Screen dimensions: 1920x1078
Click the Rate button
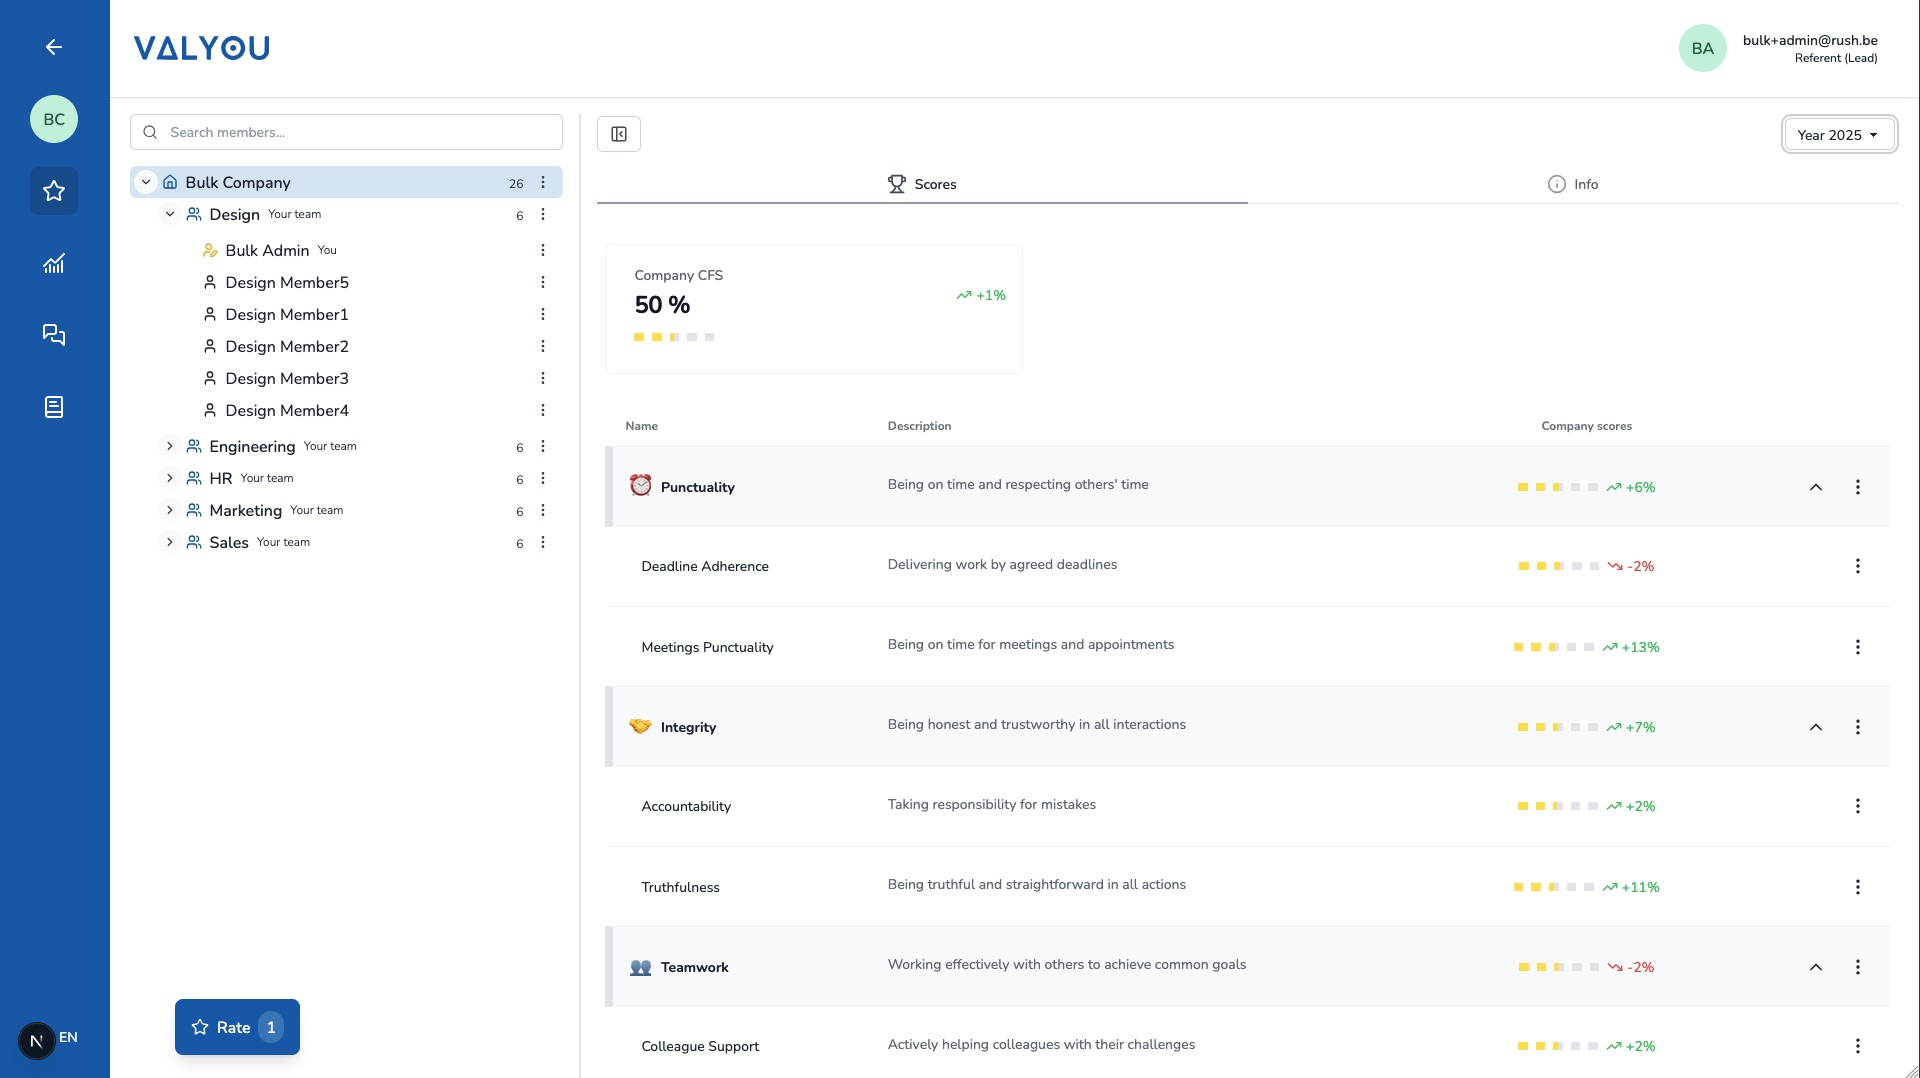pyautogui.click(x=237, y=1027)
